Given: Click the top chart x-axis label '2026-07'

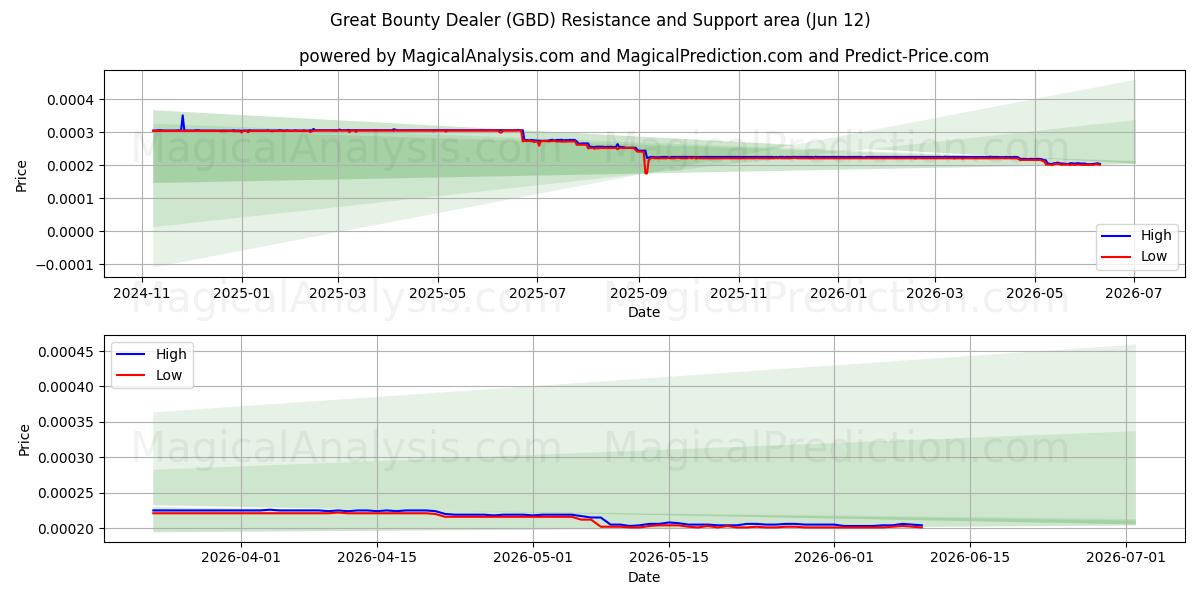Looking at the screenshot, I should (x=1135, y=294).
